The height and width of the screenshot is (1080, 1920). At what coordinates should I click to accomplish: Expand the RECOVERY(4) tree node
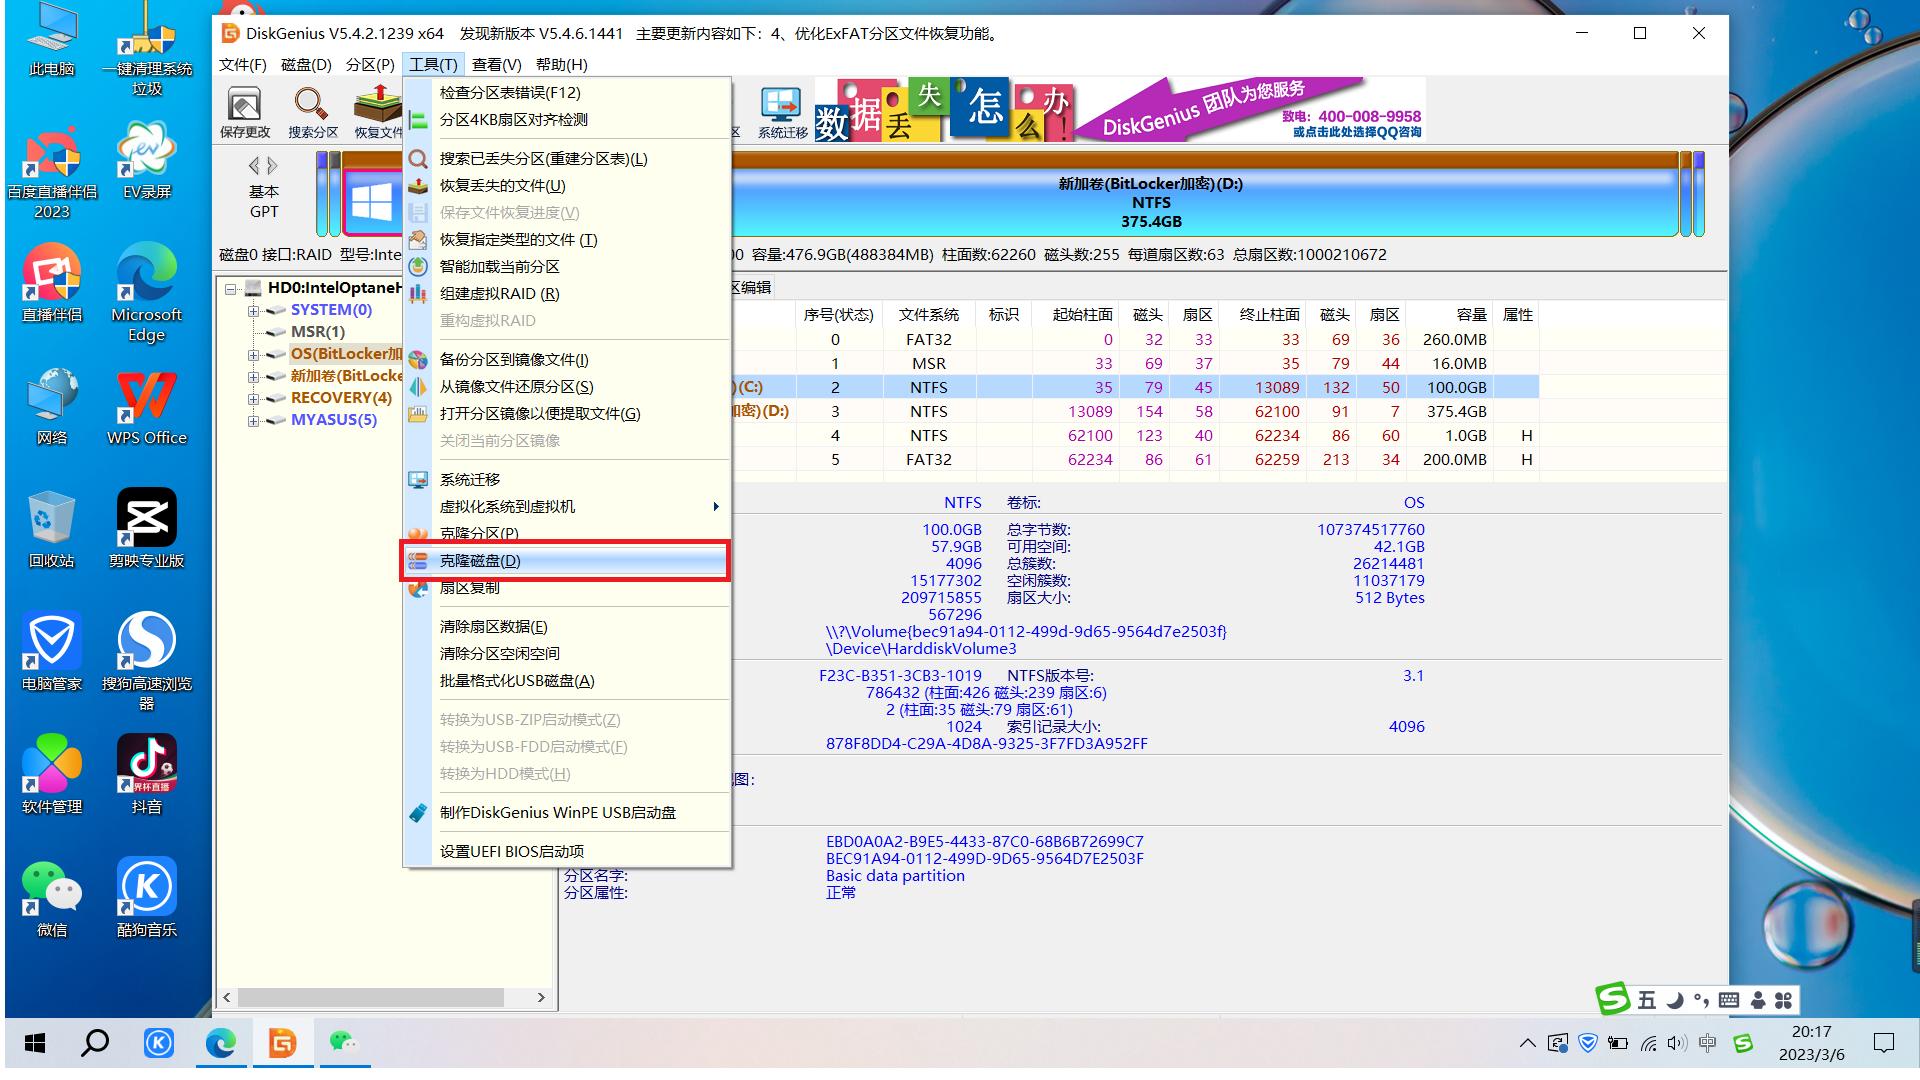[253, 398]
